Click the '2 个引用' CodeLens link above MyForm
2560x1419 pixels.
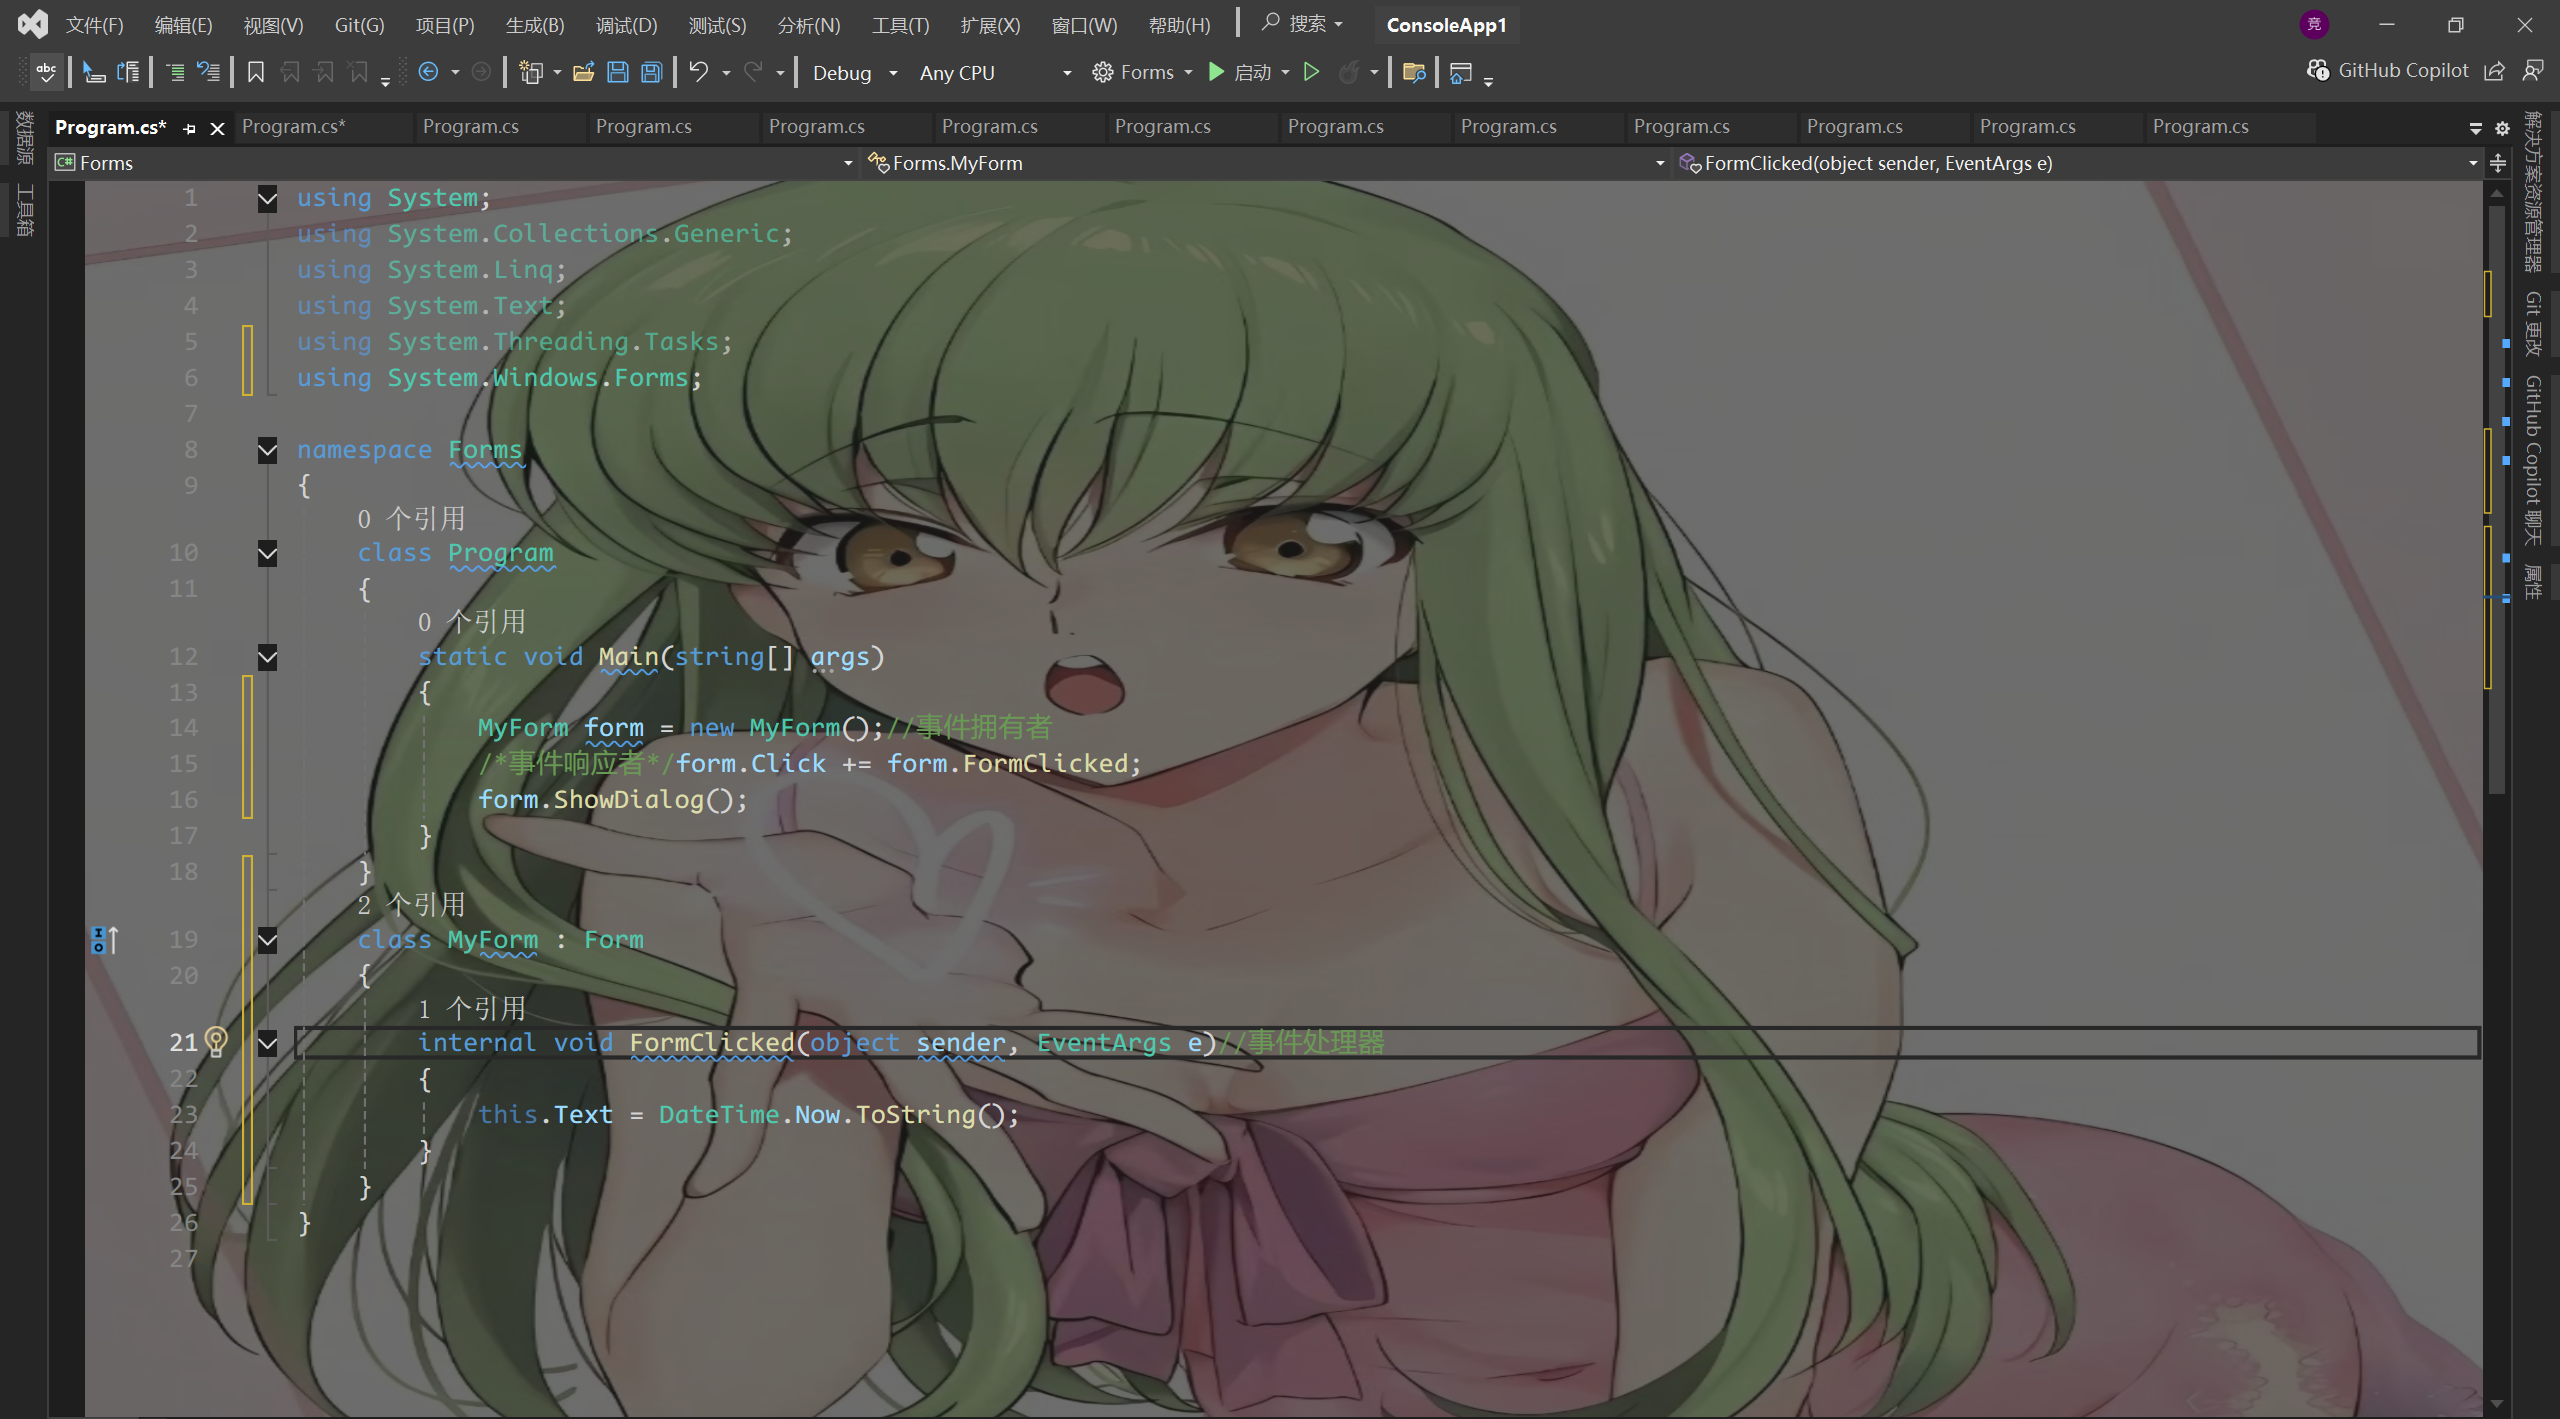click(x=411, y=905)
